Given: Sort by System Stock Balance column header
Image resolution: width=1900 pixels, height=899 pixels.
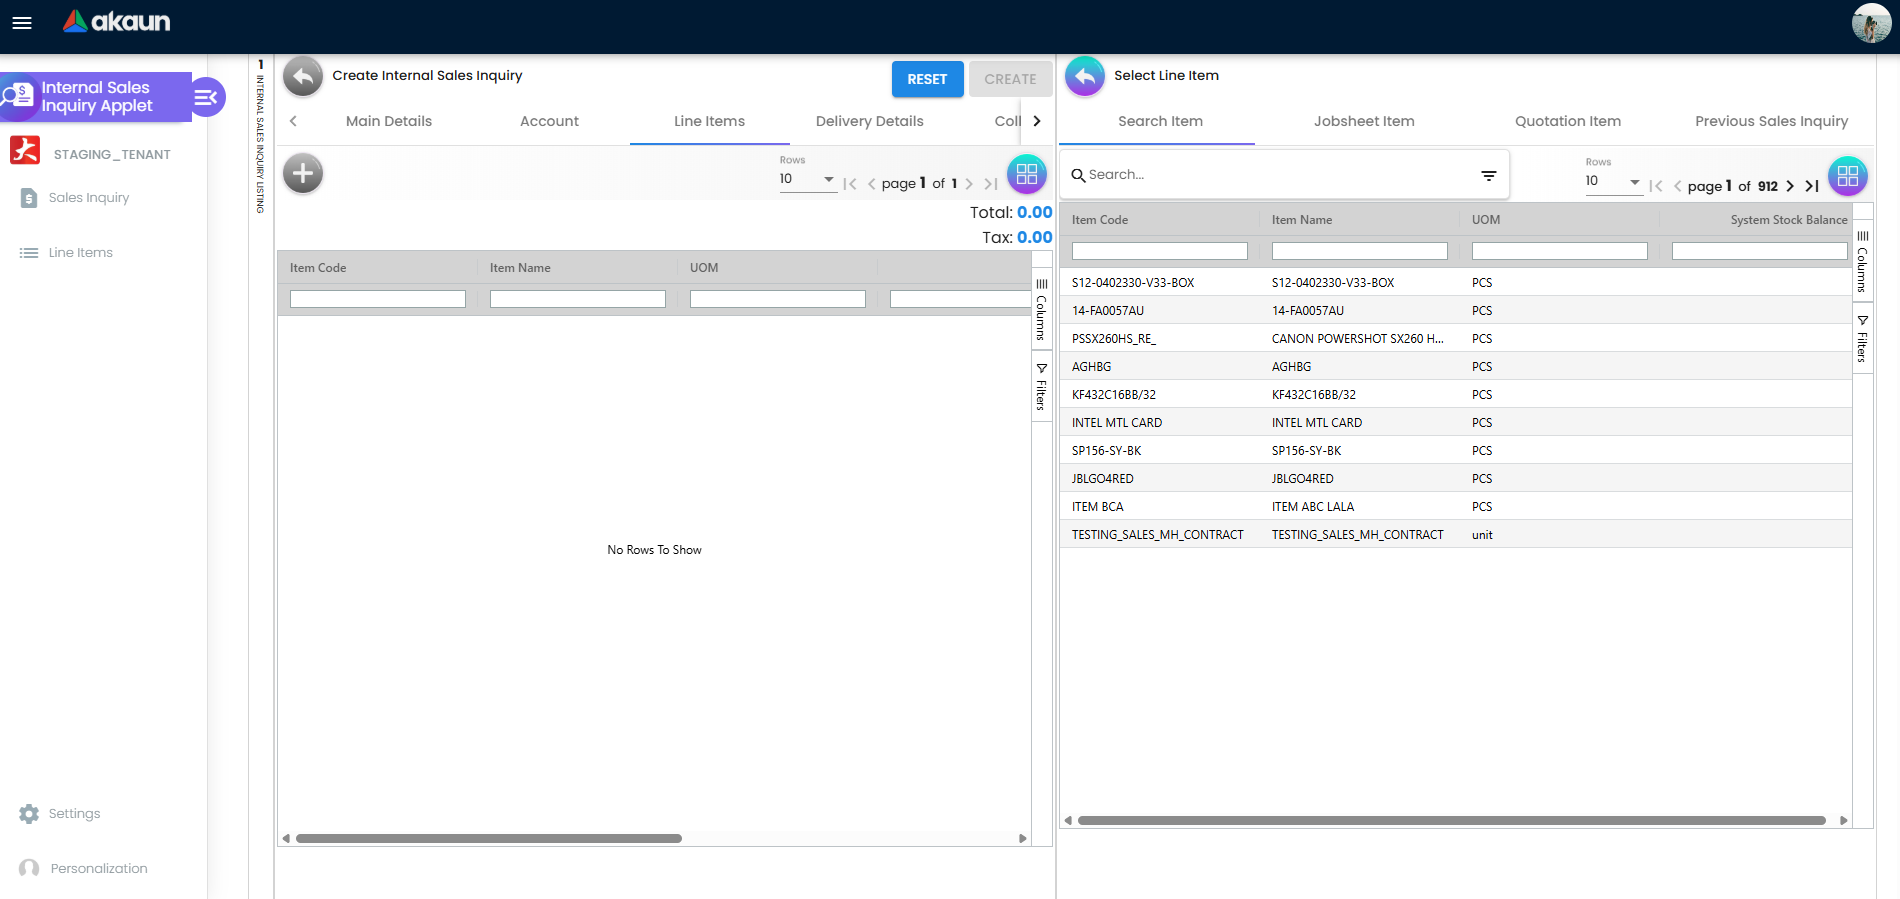Looking at the screenshot, I should pyautogui.click(x=1788, y=220).
